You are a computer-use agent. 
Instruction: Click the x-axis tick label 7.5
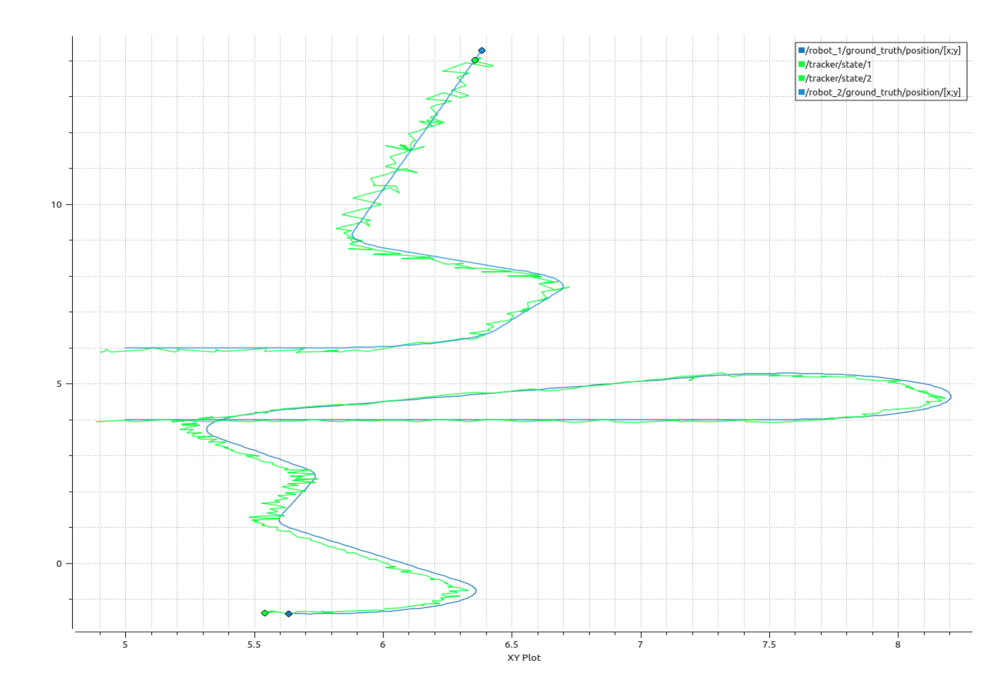(769, 645)
